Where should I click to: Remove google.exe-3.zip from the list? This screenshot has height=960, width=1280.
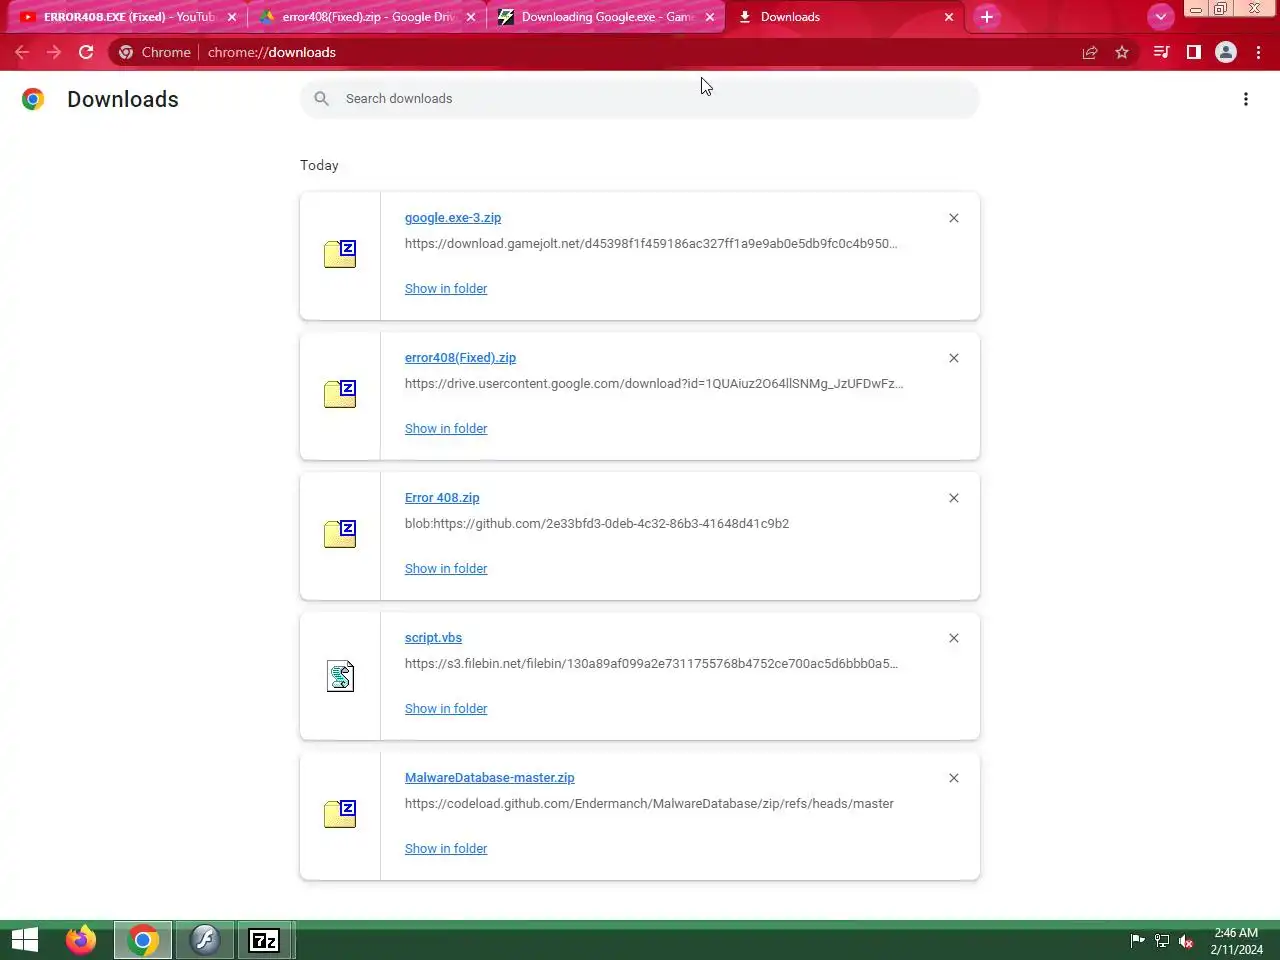pos(954,218)
